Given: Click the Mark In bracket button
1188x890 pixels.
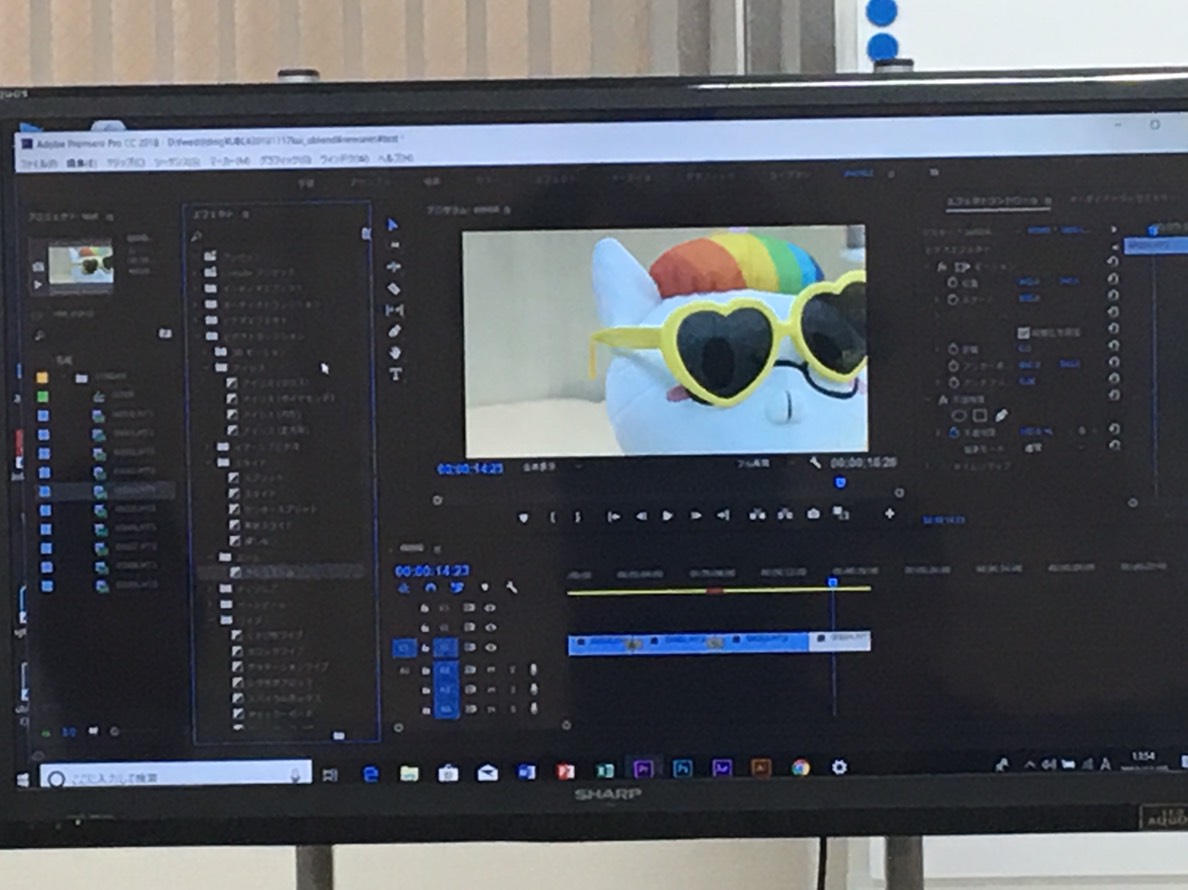Looking at the screenshot, I should [x=552, y=517].
